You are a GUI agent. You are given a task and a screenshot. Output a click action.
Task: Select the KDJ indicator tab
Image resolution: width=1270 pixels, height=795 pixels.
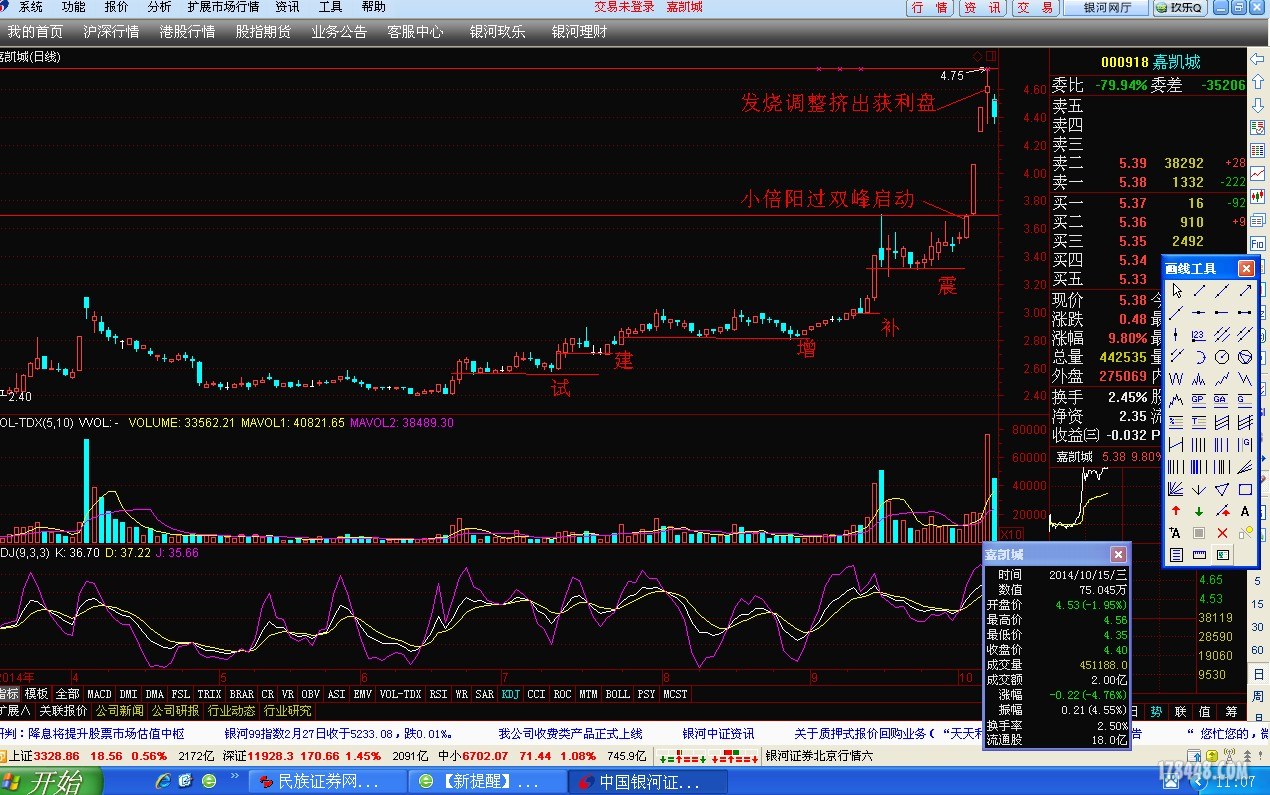point(510,694)
